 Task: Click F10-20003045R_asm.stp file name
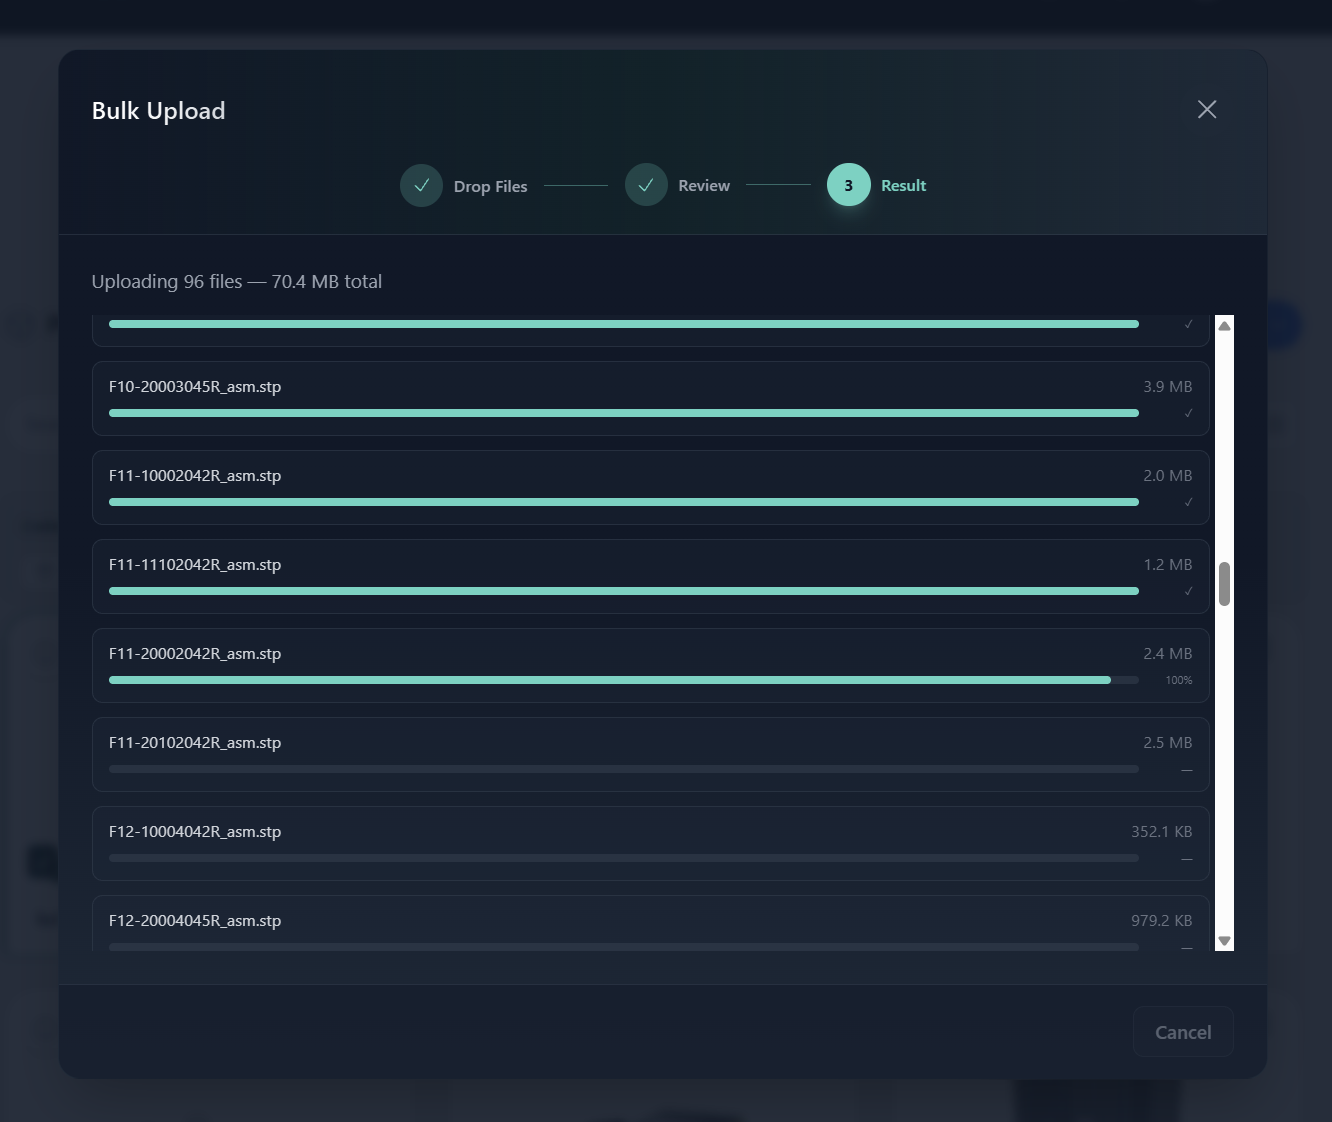[x=195, y=386]
